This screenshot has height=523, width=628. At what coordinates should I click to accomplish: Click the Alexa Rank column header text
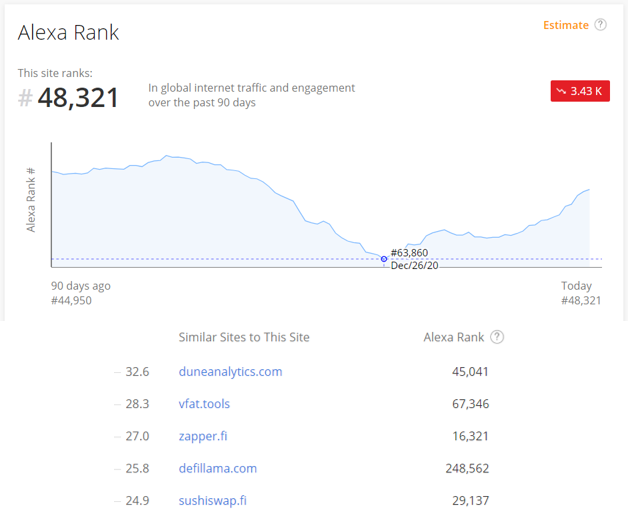454,337
